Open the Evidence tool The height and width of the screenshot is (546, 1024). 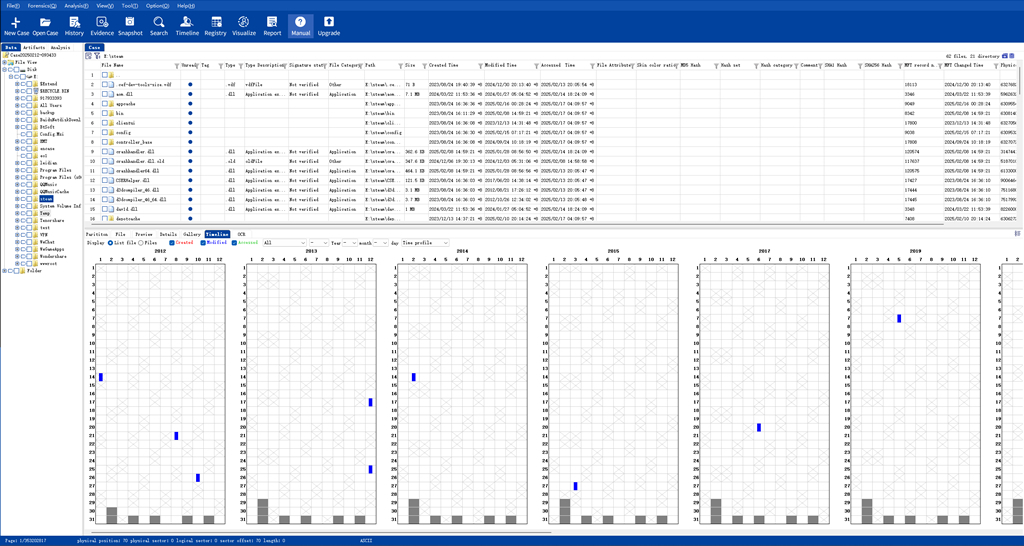pyautogui.click(x=102, y=25)
